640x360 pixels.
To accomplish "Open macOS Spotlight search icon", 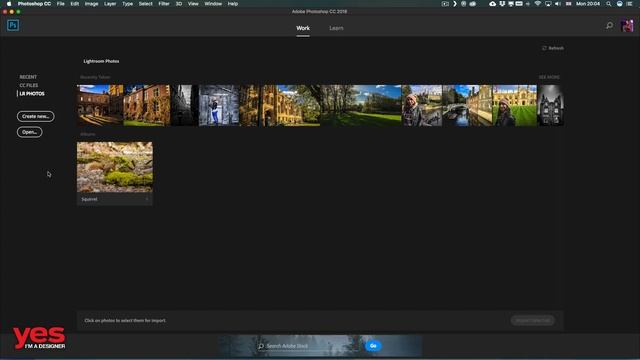I will [609, 4].
